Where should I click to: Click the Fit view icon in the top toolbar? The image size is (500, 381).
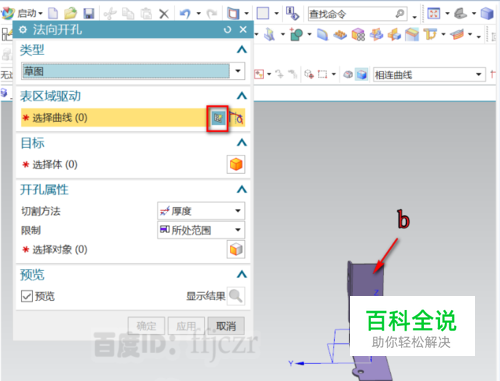(433, 14)
